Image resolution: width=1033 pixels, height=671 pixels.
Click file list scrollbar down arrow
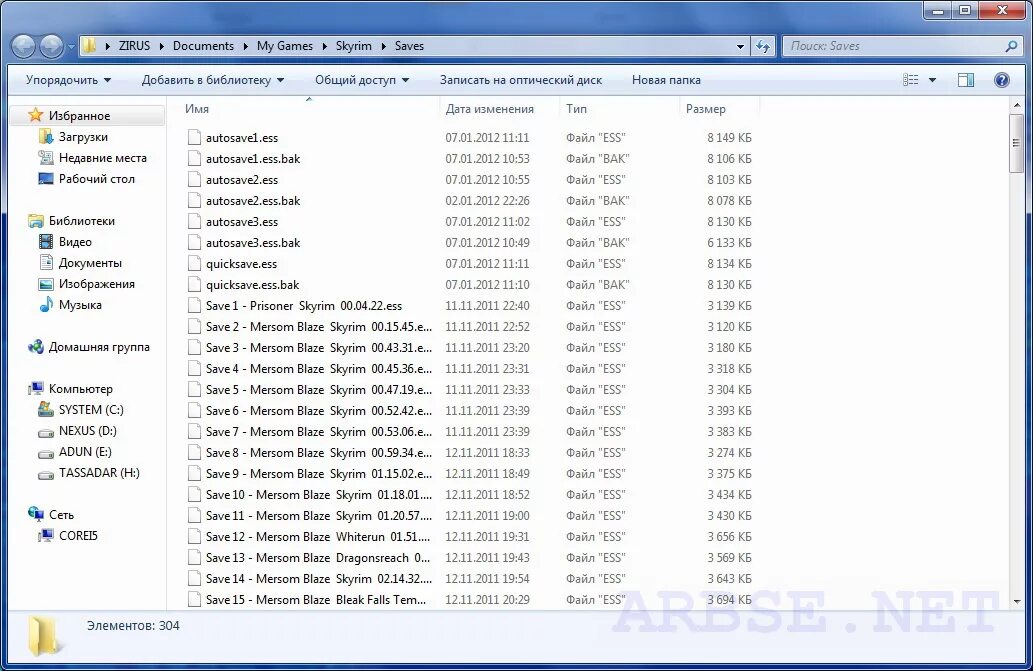pyautogui.click(x=1017, y=601)
